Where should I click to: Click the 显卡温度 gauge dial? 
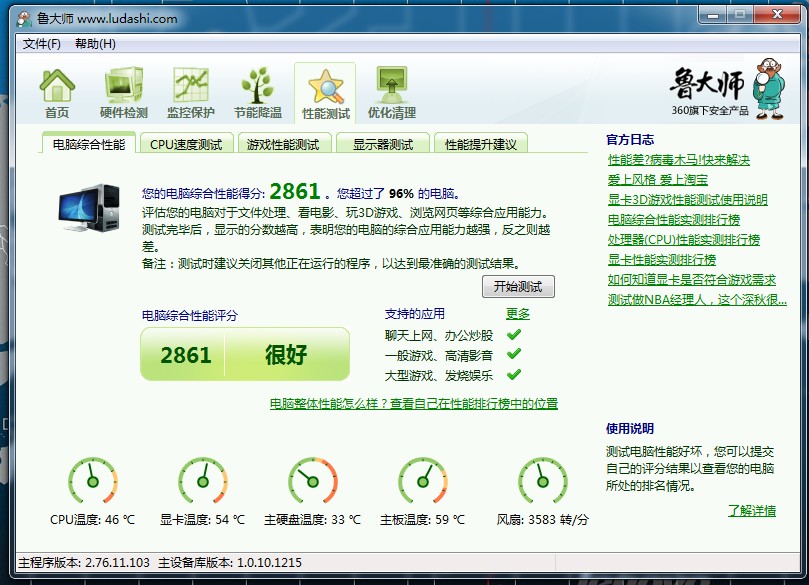tap(203, 480)
